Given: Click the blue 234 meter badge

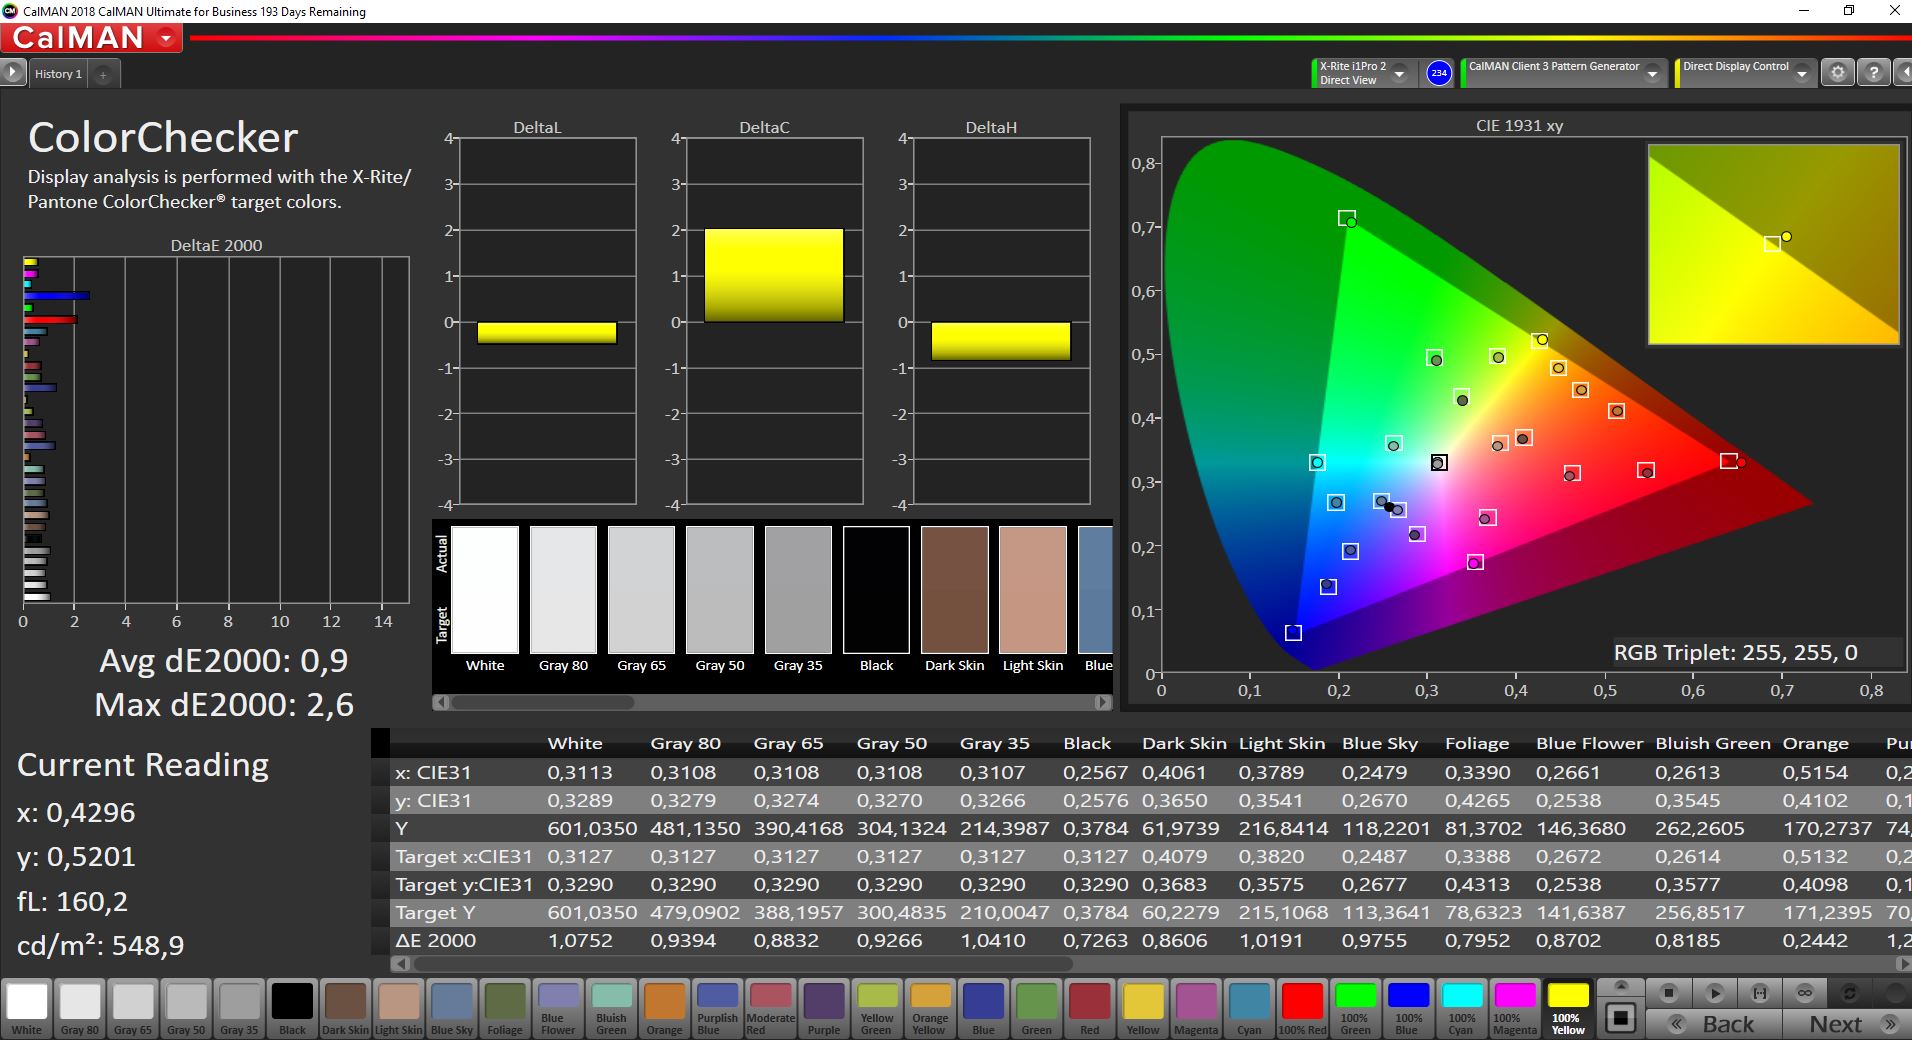Looking at the screenshot, I should (1438, 73).
